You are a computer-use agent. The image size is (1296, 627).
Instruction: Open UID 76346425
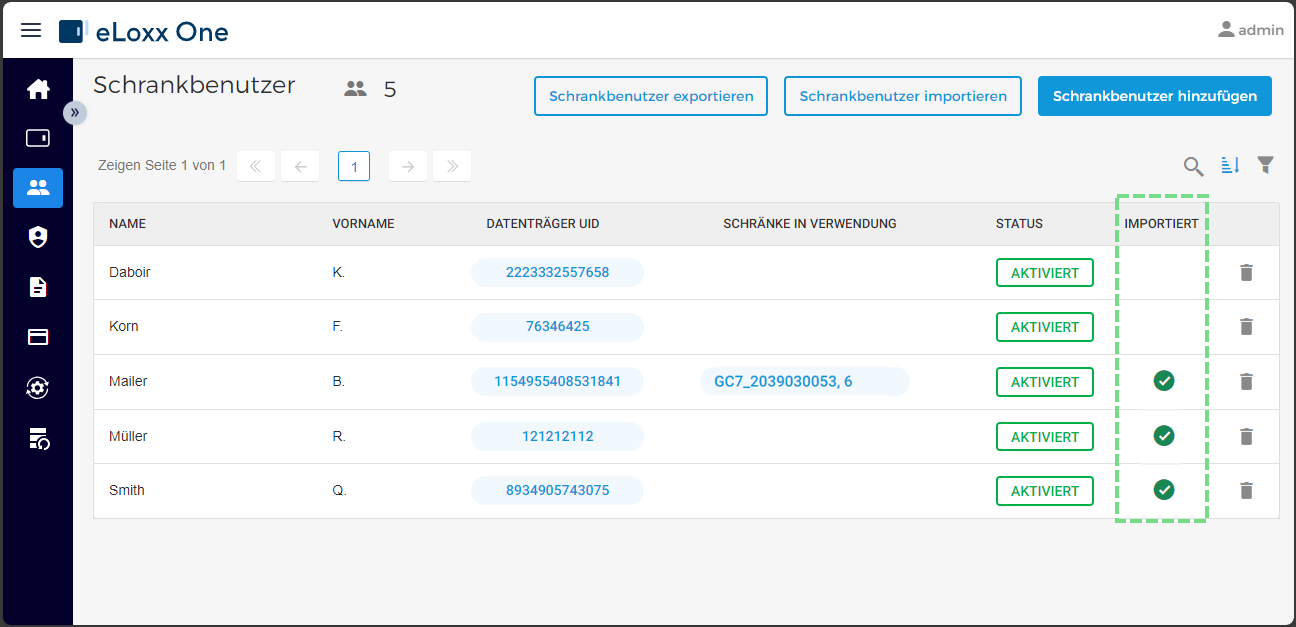[557, 326]
